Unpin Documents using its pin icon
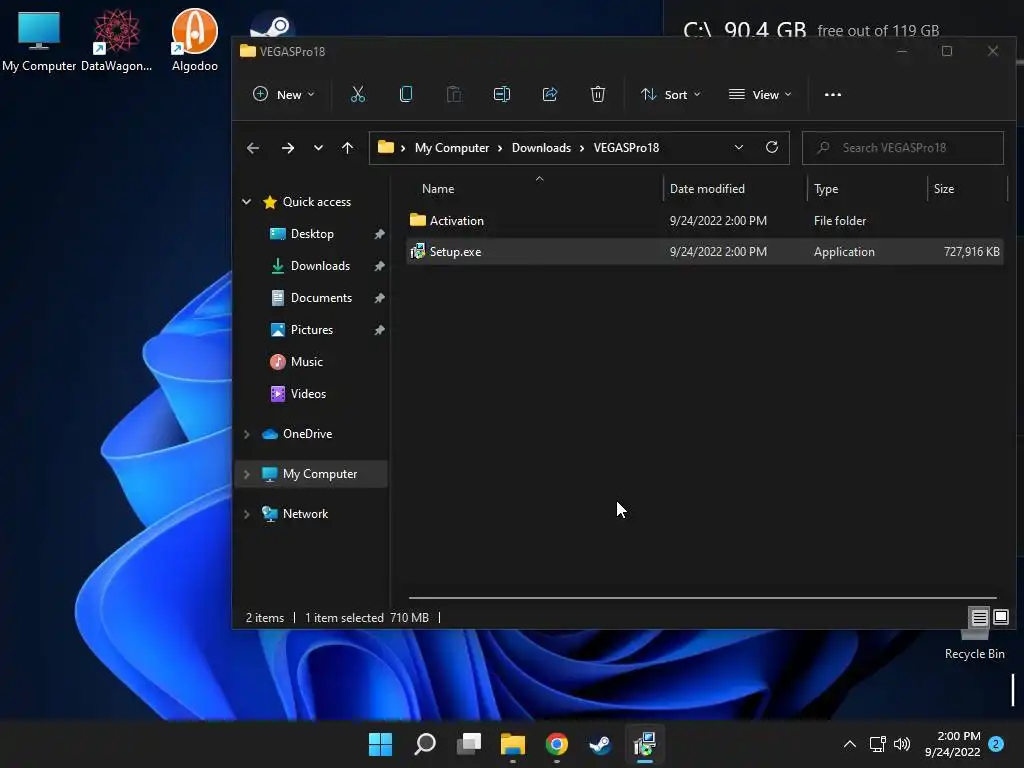Image resolution: width=1024 pixels, height=768 pixels. [x=379, y=298]
